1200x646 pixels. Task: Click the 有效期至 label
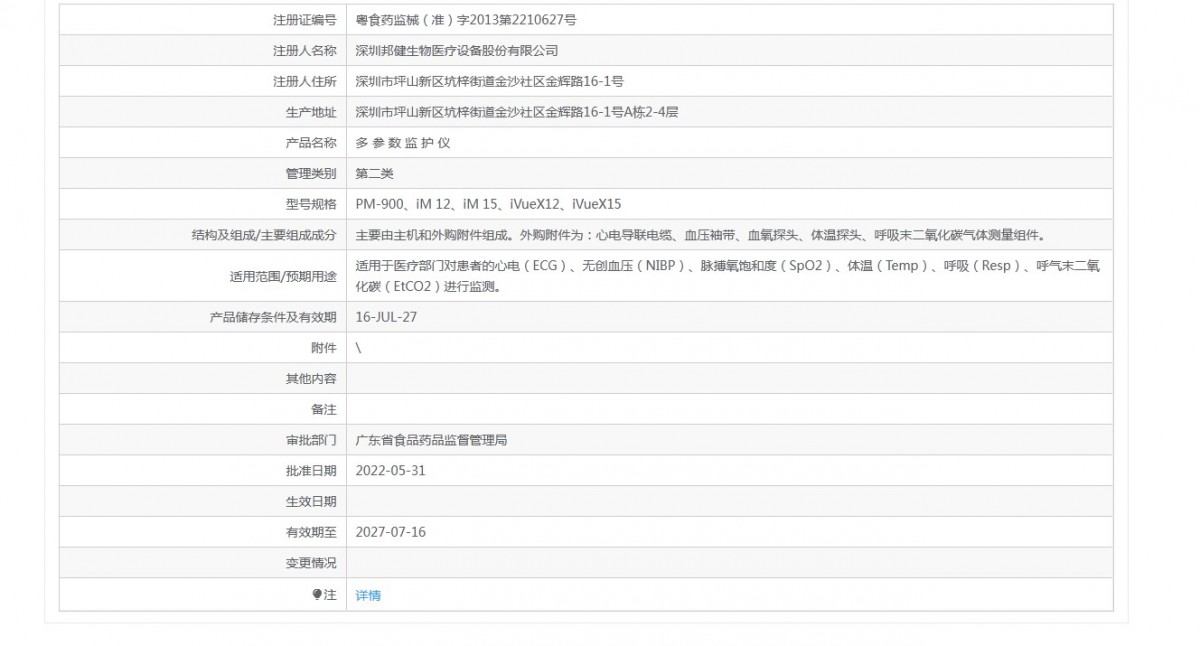(311, 532)
